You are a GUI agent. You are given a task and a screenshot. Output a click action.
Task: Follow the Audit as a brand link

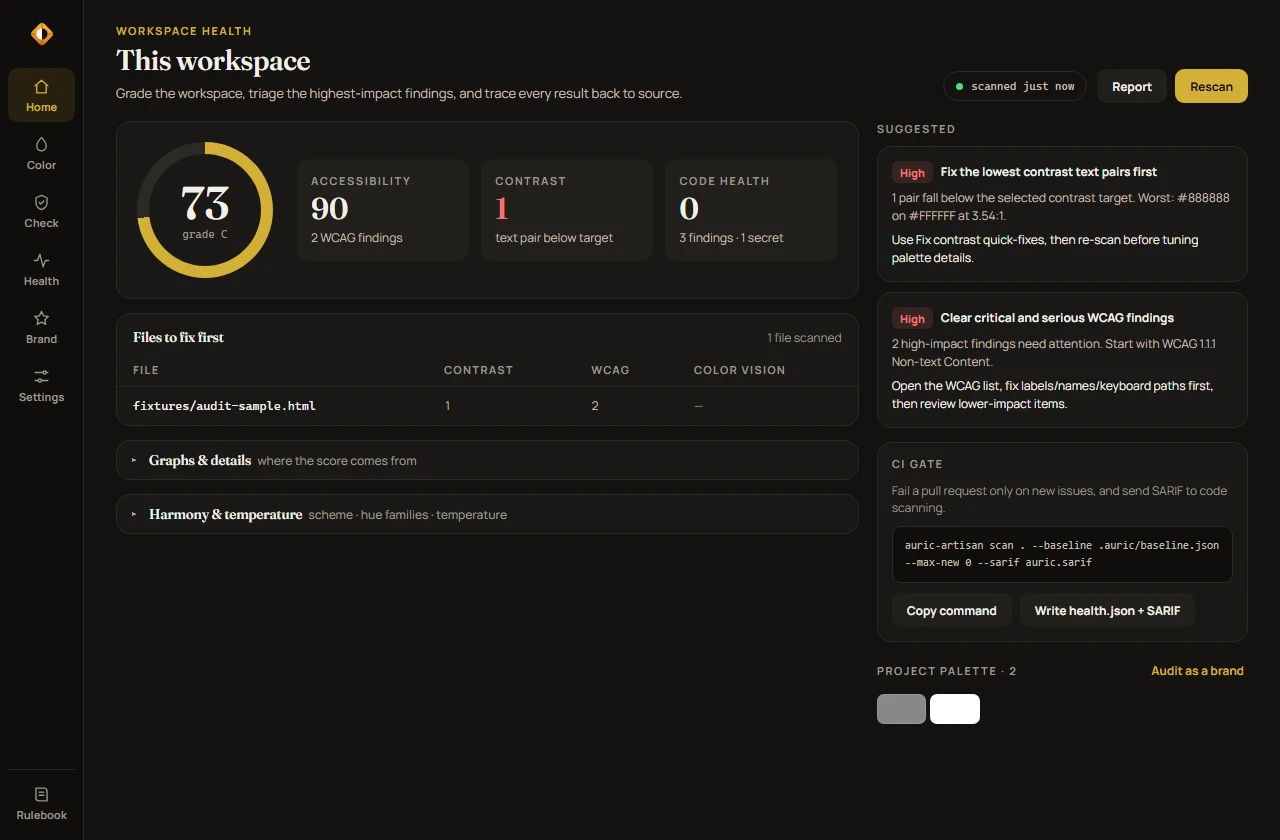coord(1197,671)
